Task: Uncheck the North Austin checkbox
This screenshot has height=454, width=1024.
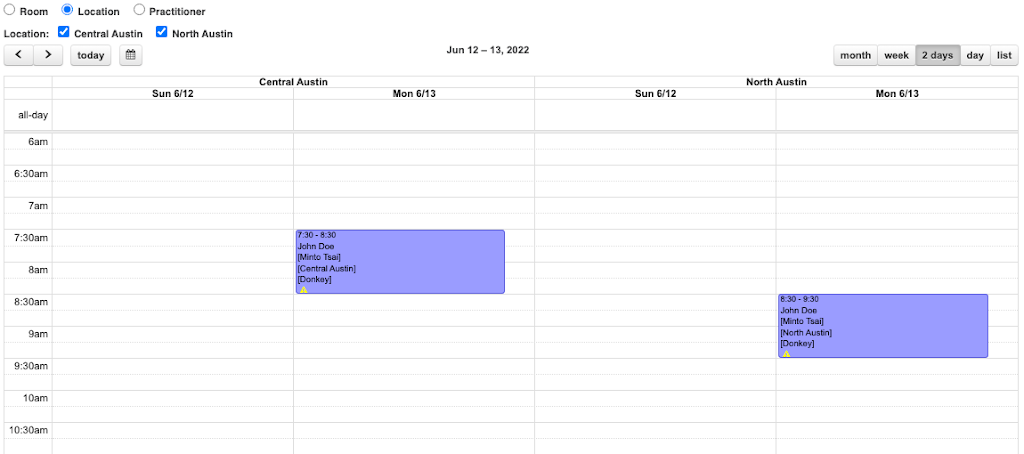Action: (162, 33)
